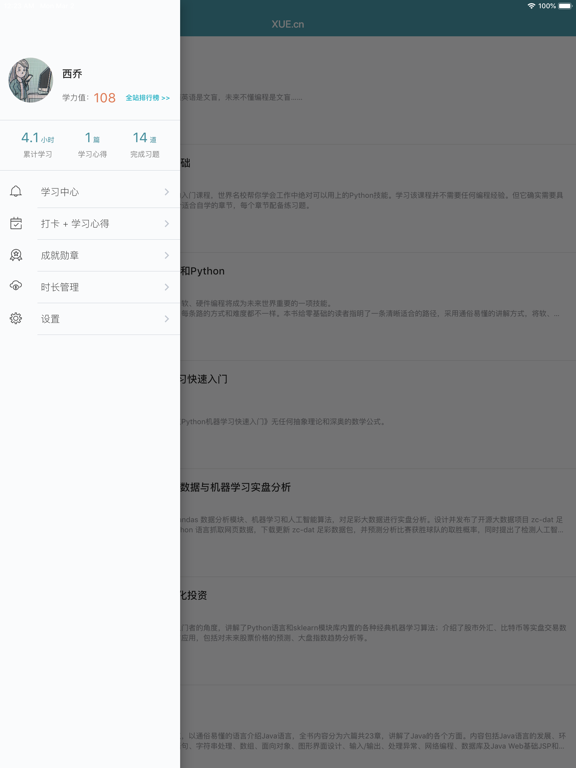Tap the username 西乔
This screenshot has height=768, width=576.
tap(72, 74)
